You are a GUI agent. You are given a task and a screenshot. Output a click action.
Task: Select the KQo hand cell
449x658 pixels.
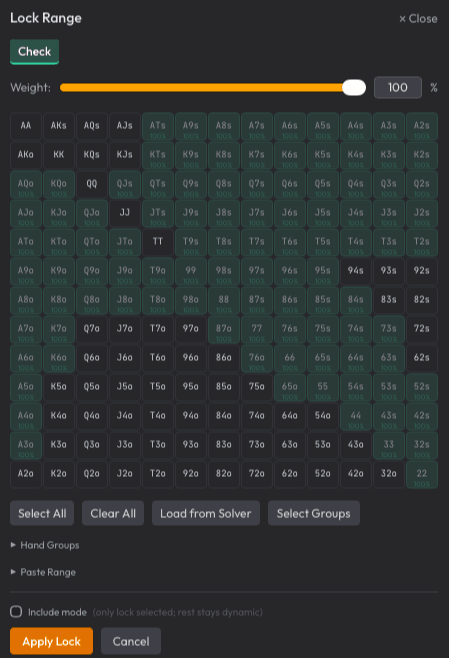(59, 184)
